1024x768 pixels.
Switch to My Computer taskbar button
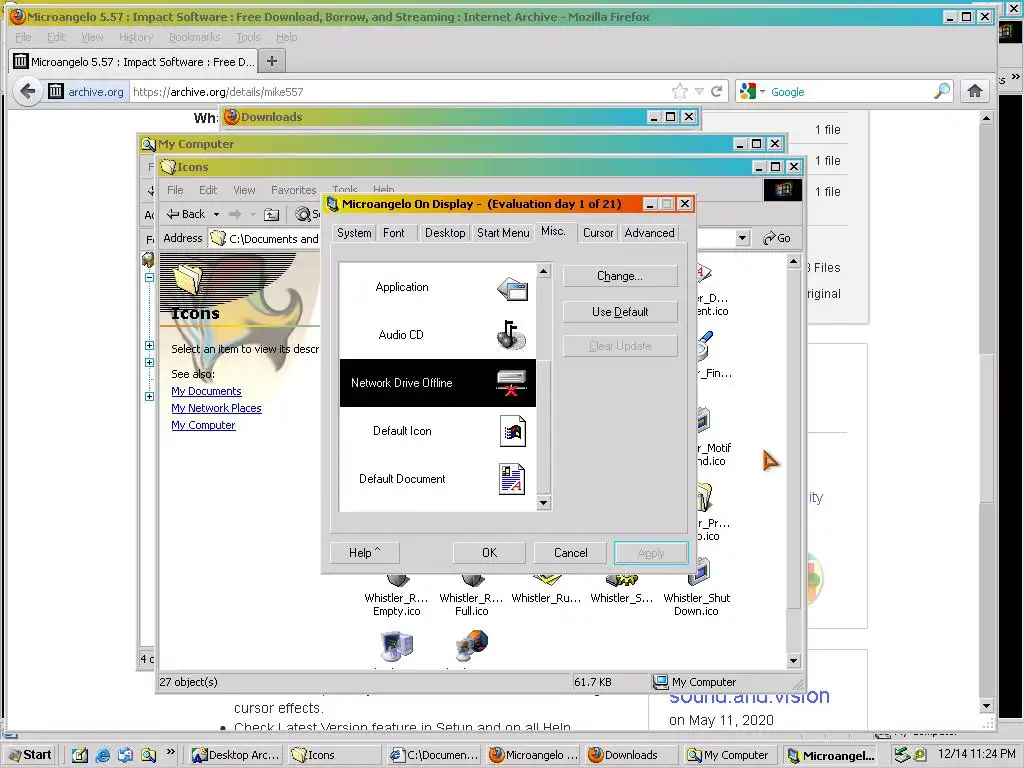click(729, 755)
